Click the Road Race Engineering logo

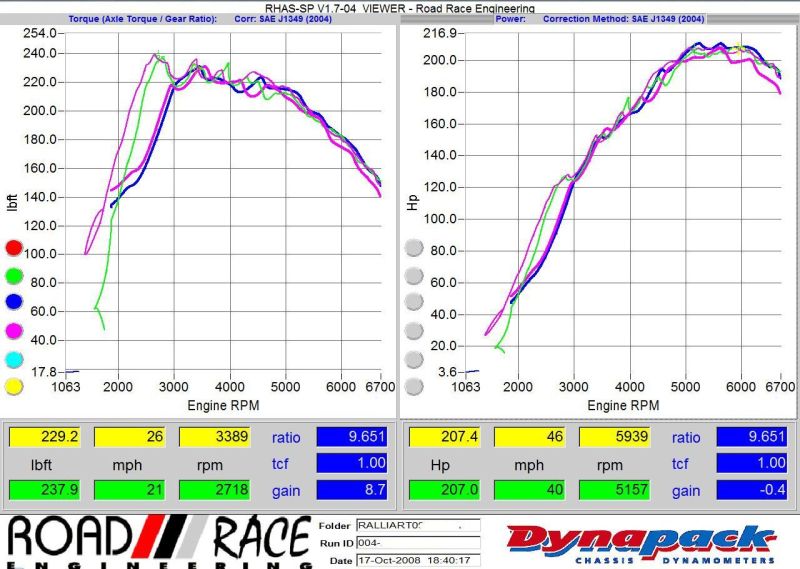(x=158, y=541)
